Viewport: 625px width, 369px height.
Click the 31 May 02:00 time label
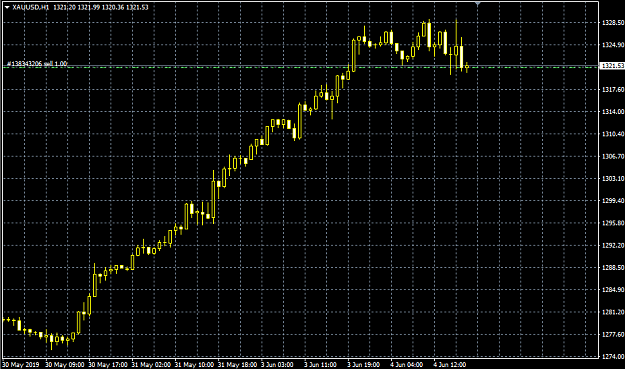pos(151,365)
